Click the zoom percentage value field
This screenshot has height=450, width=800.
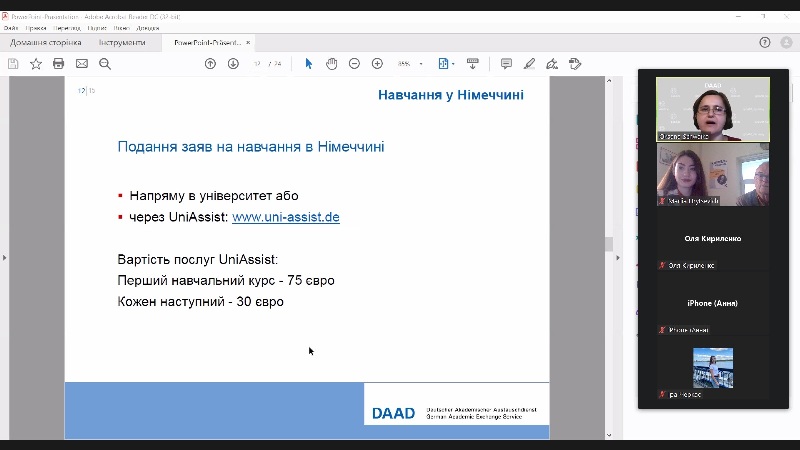pyautogui.click(x=404, y=64)
